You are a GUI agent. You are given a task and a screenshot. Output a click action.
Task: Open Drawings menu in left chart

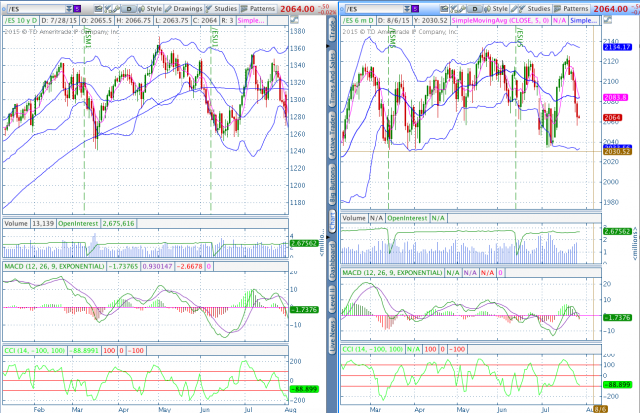[184, 9]
